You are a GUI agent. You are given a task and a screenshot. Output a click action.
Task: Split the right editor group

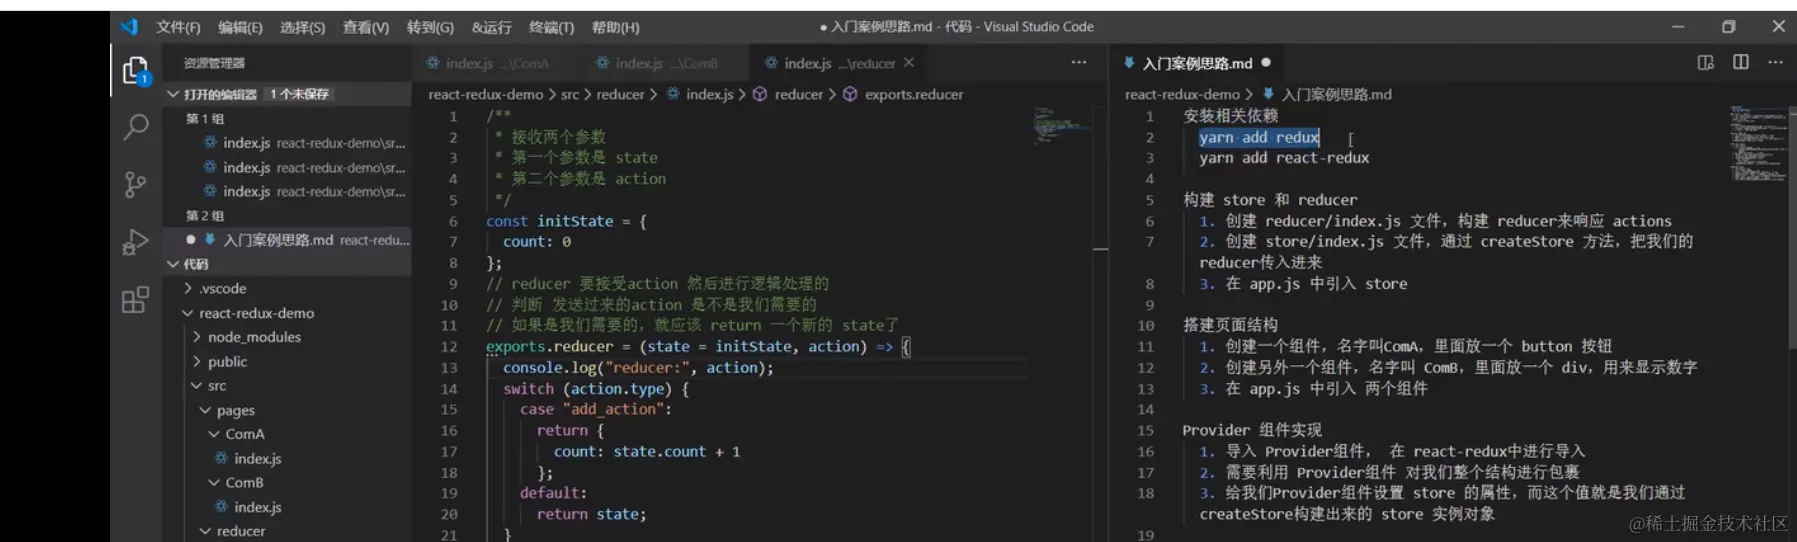(1741, 62)
